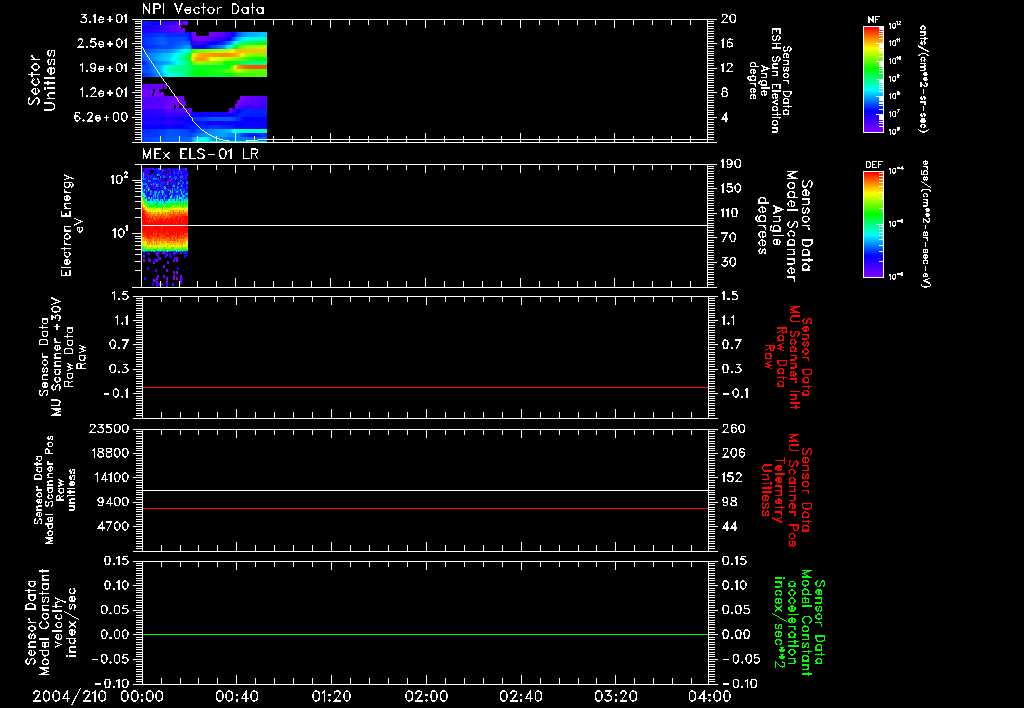The image size is (1024, 708).
Task: Click the '98' telemetry axis value
Action: 729,502
